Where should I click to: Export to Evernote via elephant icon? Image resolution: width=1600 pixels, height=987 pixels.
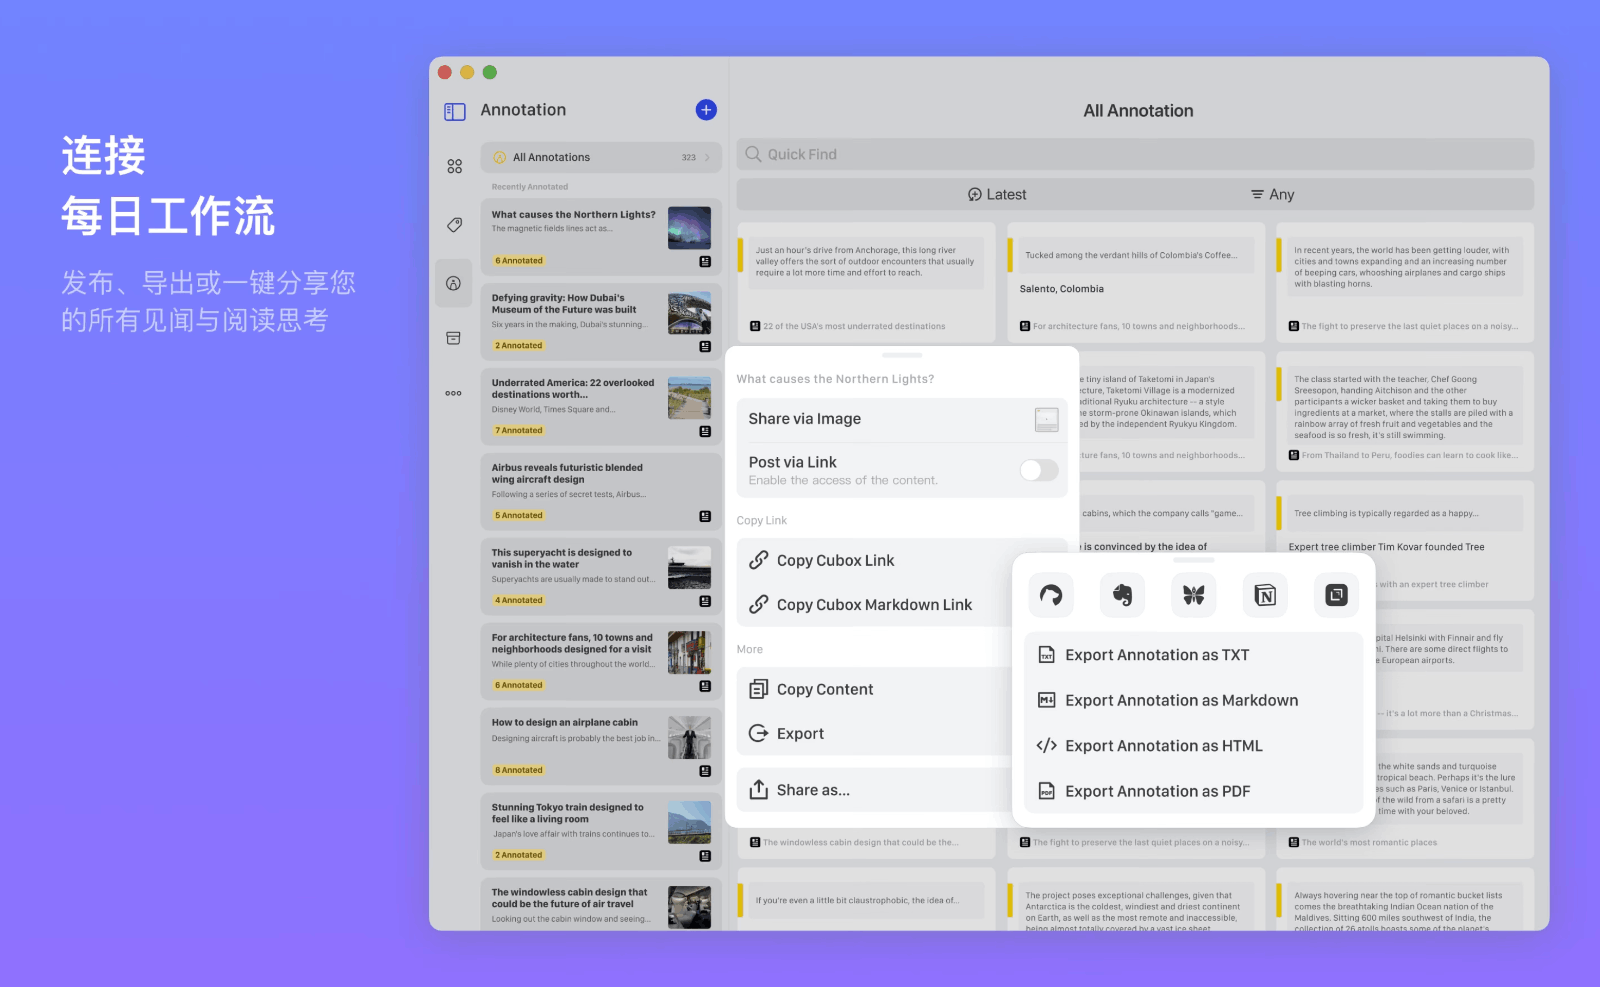point(1122,595)
